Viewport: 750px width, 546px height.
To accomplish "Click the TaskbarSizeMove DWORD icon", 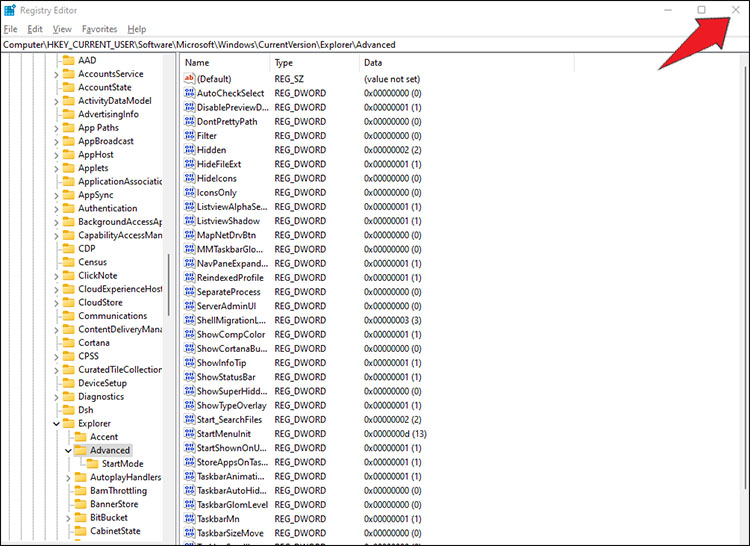I will (189, 533).
